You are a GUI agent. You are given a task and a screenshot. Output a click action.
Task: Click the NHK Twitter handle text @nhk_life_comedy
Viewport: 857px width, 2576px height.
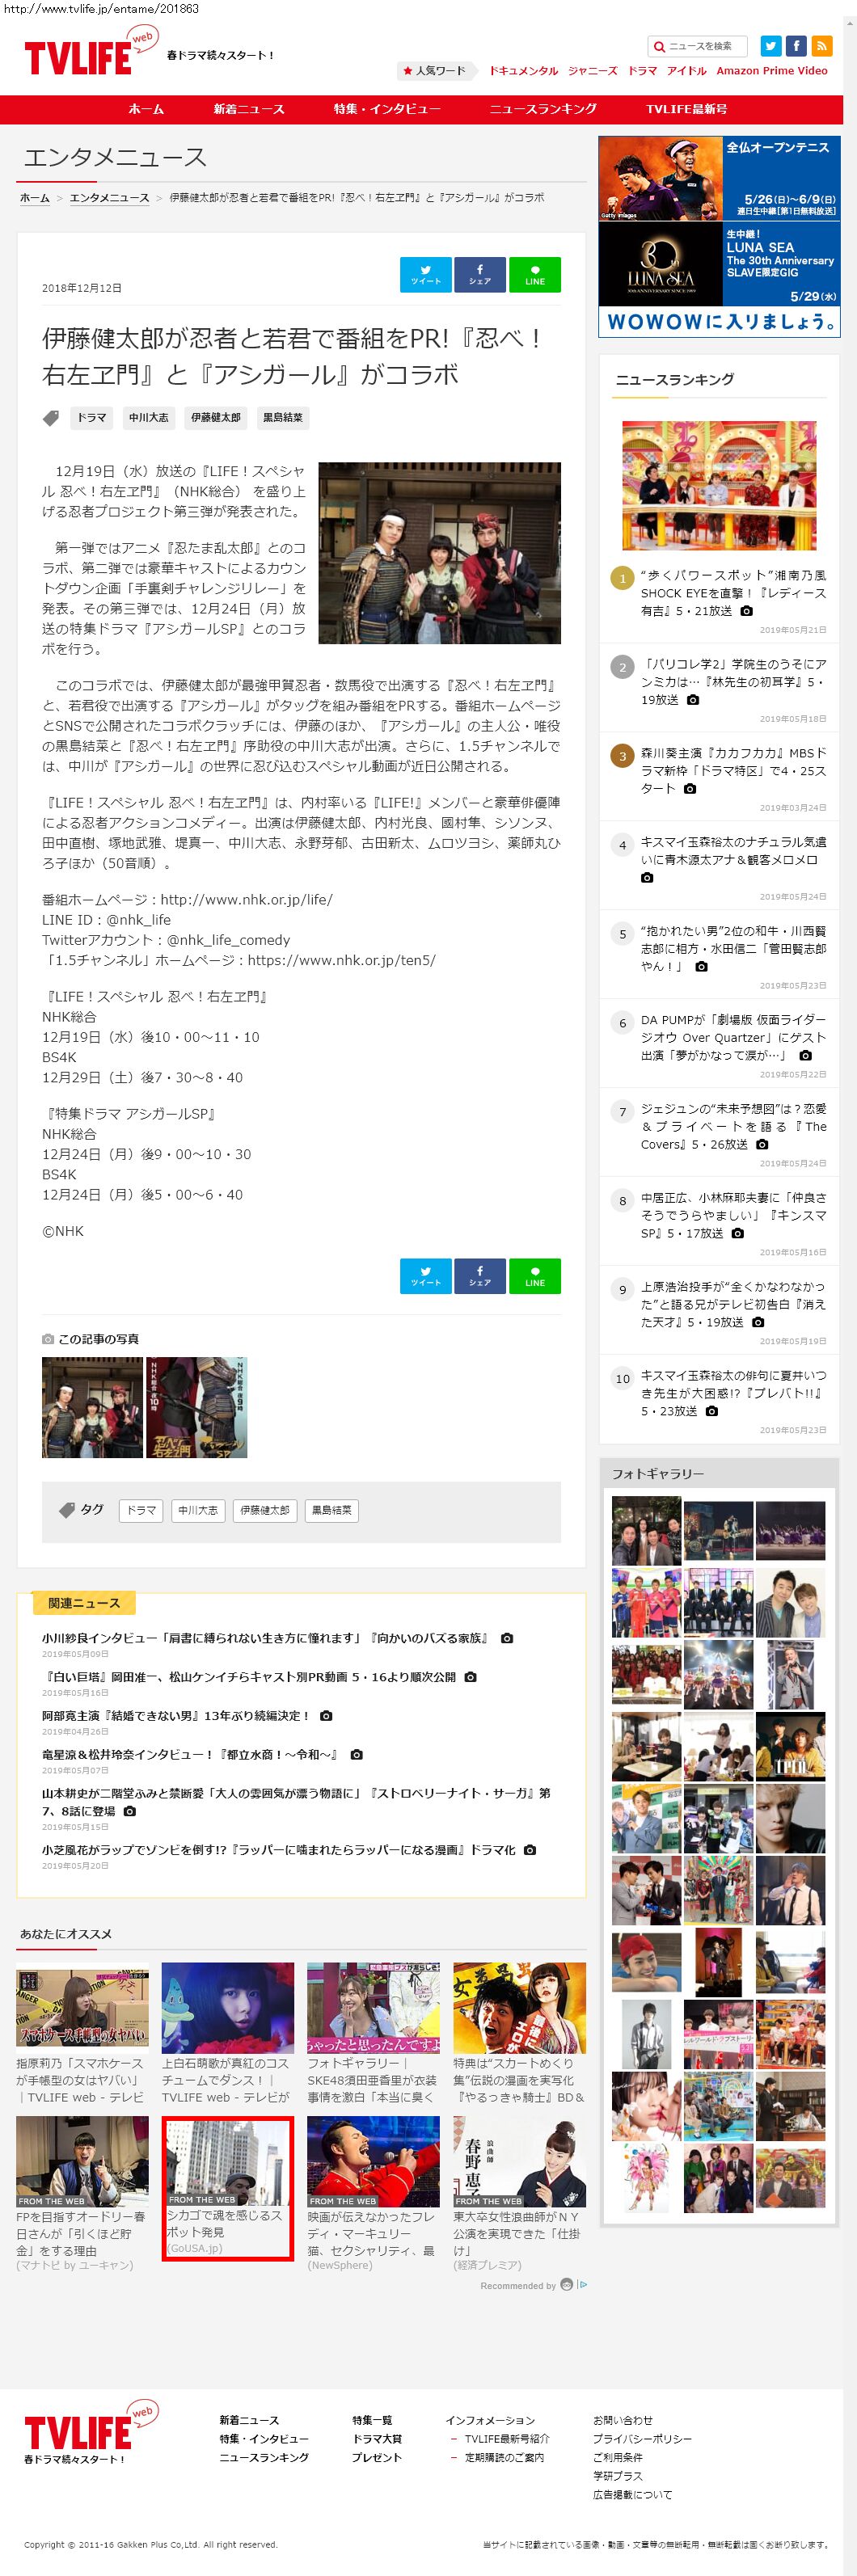tap(228, 940)
